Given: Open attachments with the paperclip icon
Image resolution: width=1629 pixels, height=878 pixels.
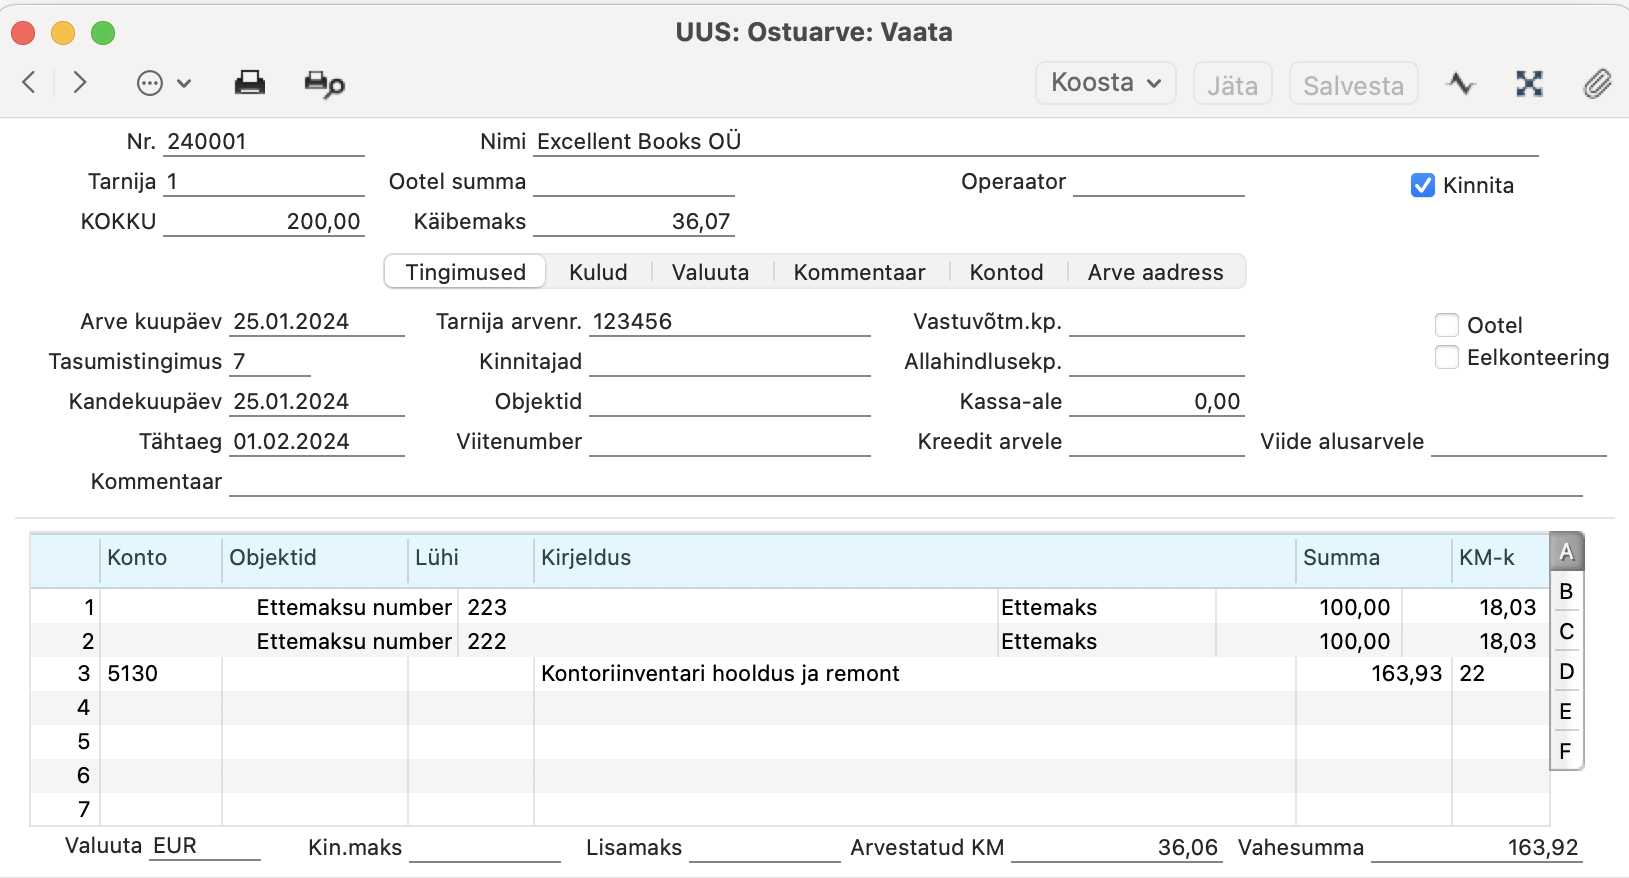Looking at the screenshot, I should click(x=1597, y=83).
